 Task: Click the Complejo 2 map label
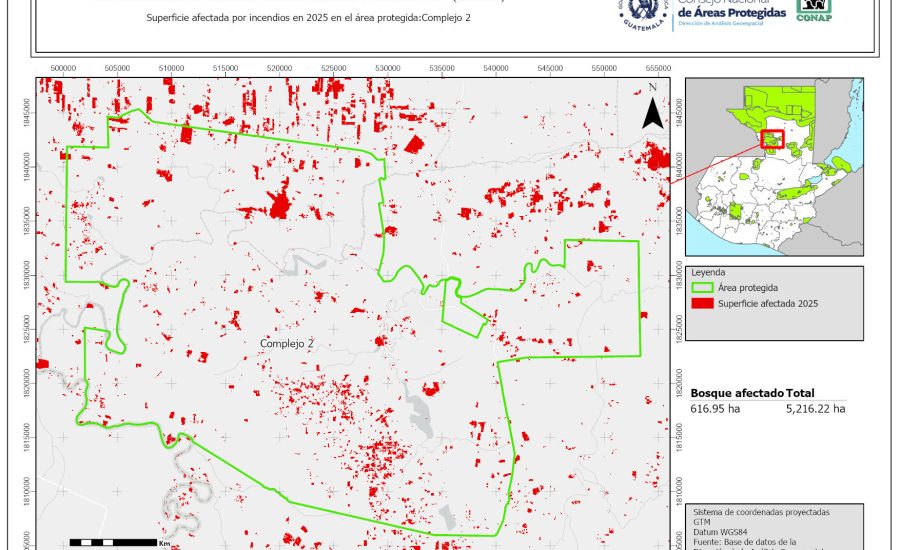pyautogui.click(x=286, y=343)
